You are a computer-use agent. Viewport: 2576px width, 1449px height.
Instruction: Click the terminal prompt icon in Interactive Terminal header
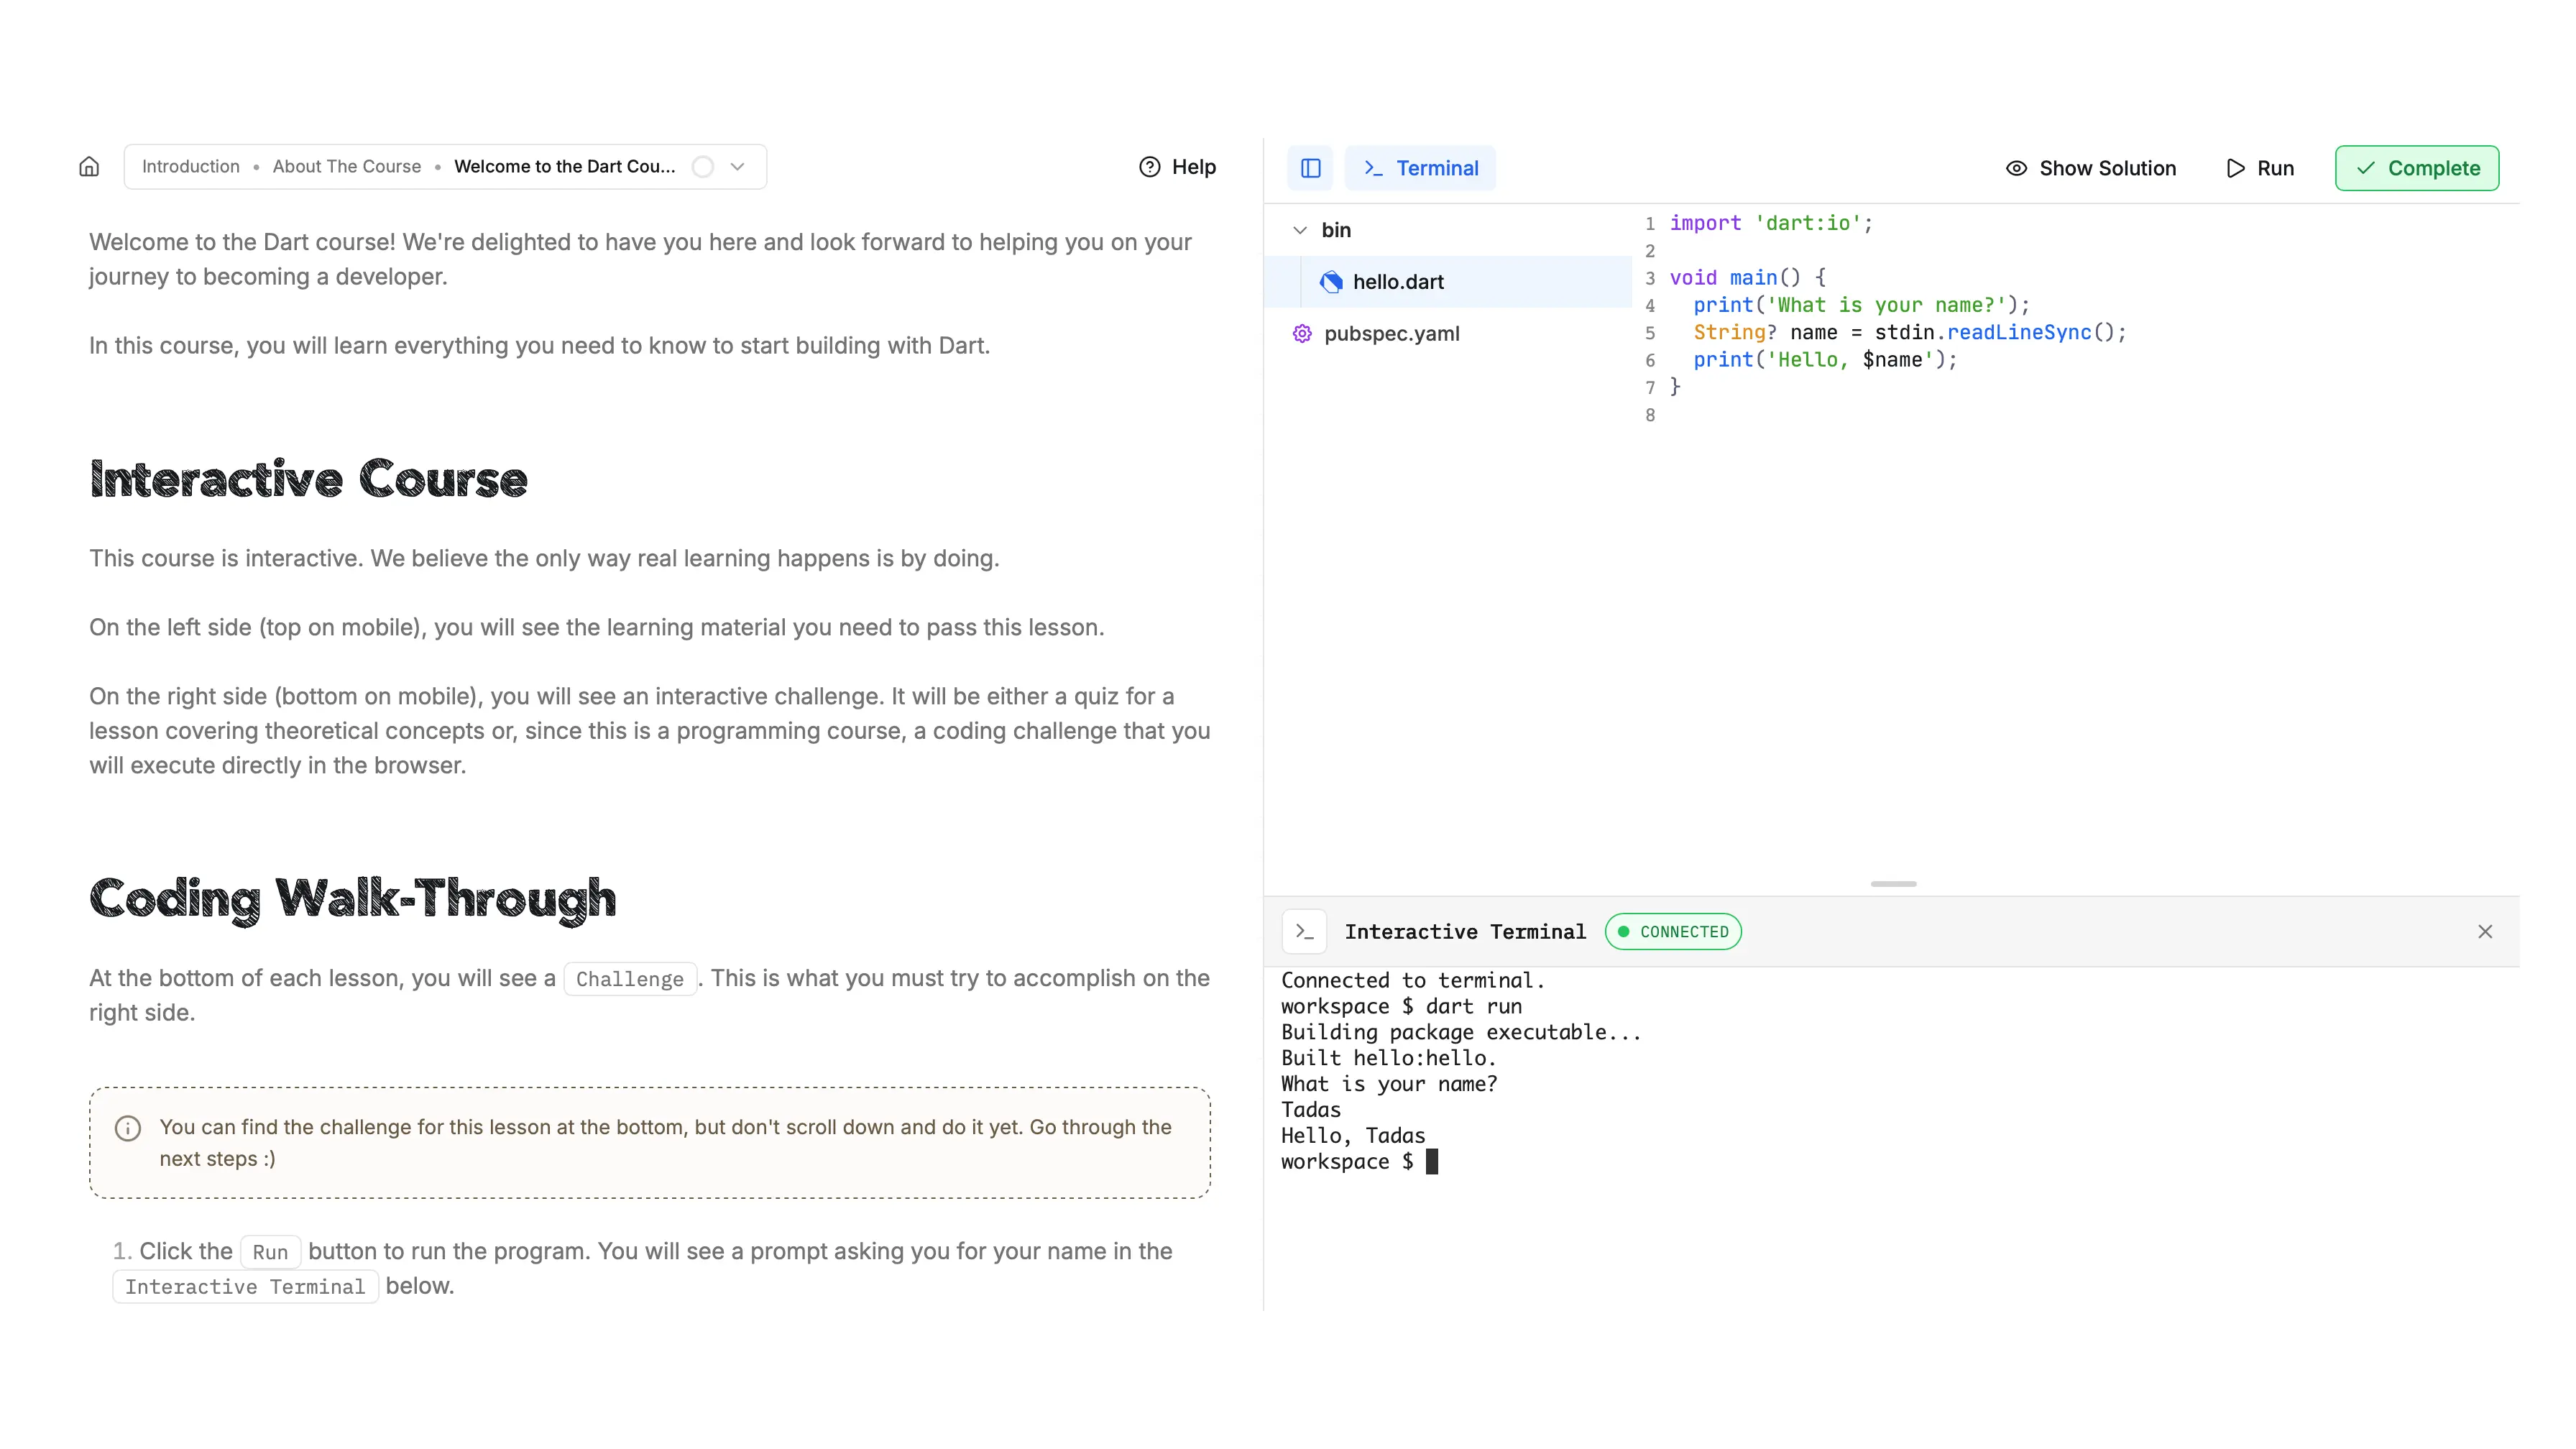tap(1304, 931)
